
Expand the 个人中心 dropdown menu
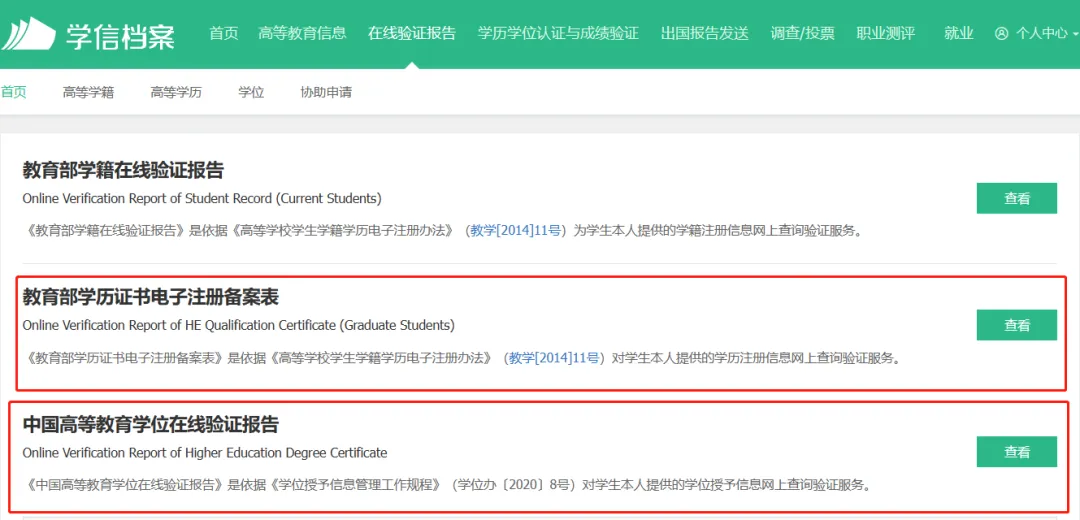[x=1047, y=33]
